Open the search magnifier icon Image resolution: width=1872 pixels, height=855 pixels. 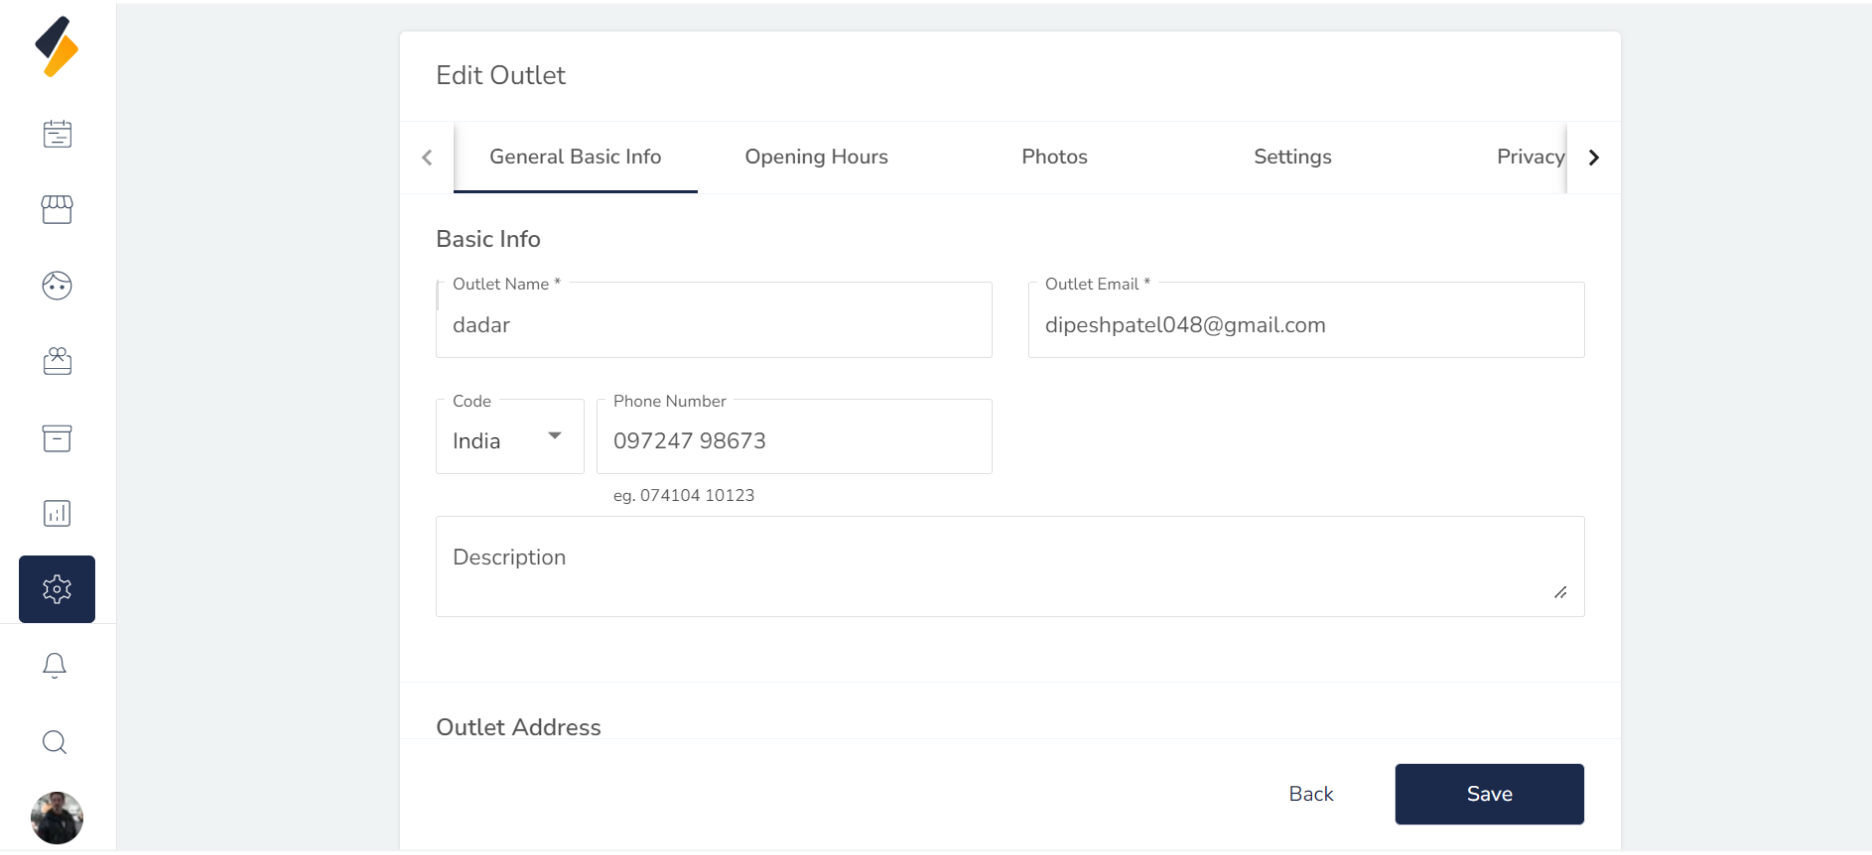click(55, 742)
